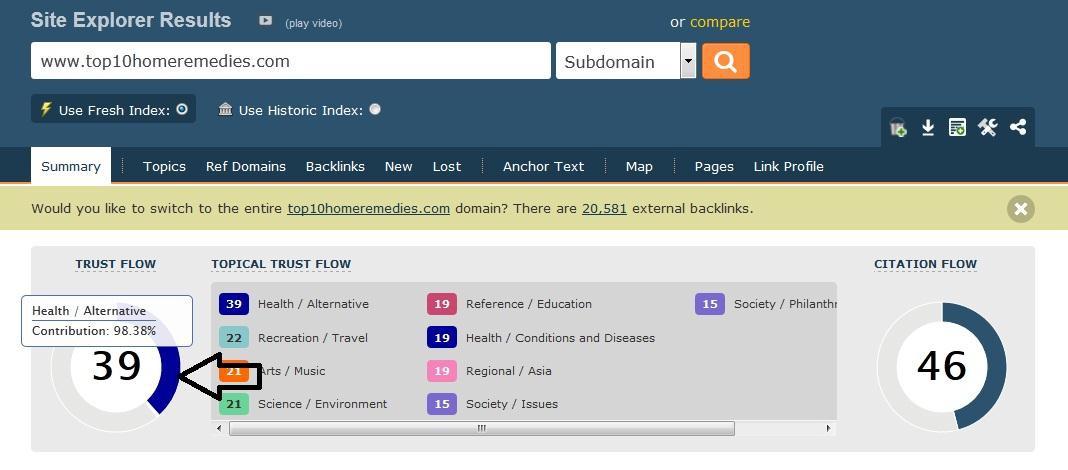Click the 20,581 backlinks link

[x=604, y=208]
